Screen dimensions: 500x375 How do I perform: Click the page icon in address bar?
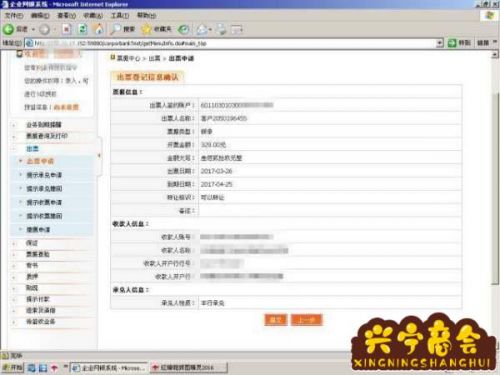(29, 43)
